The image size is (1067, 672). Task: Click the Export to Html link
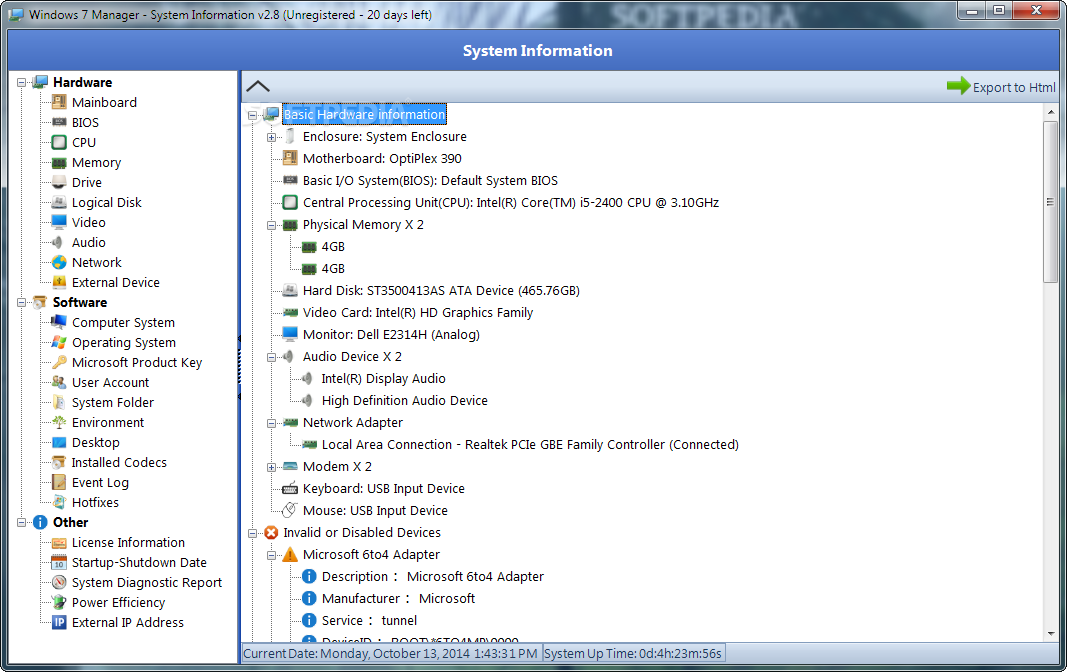(1014, 87)
